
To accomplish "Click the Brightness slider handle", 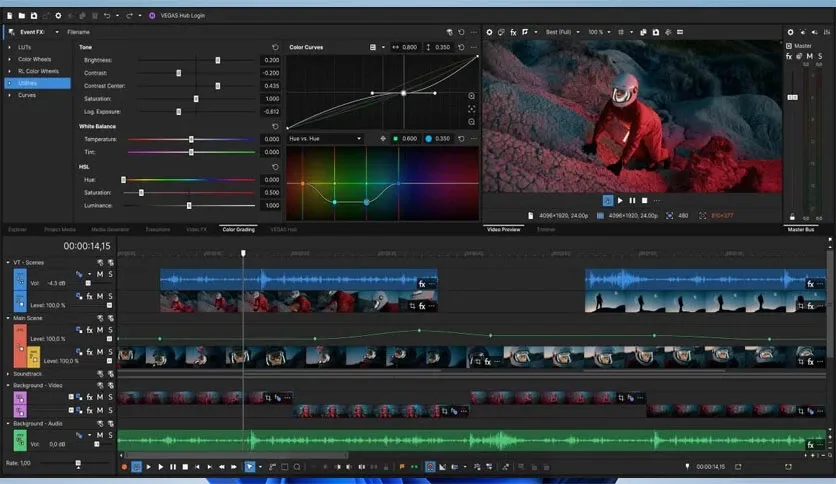I will coord(218,60).
